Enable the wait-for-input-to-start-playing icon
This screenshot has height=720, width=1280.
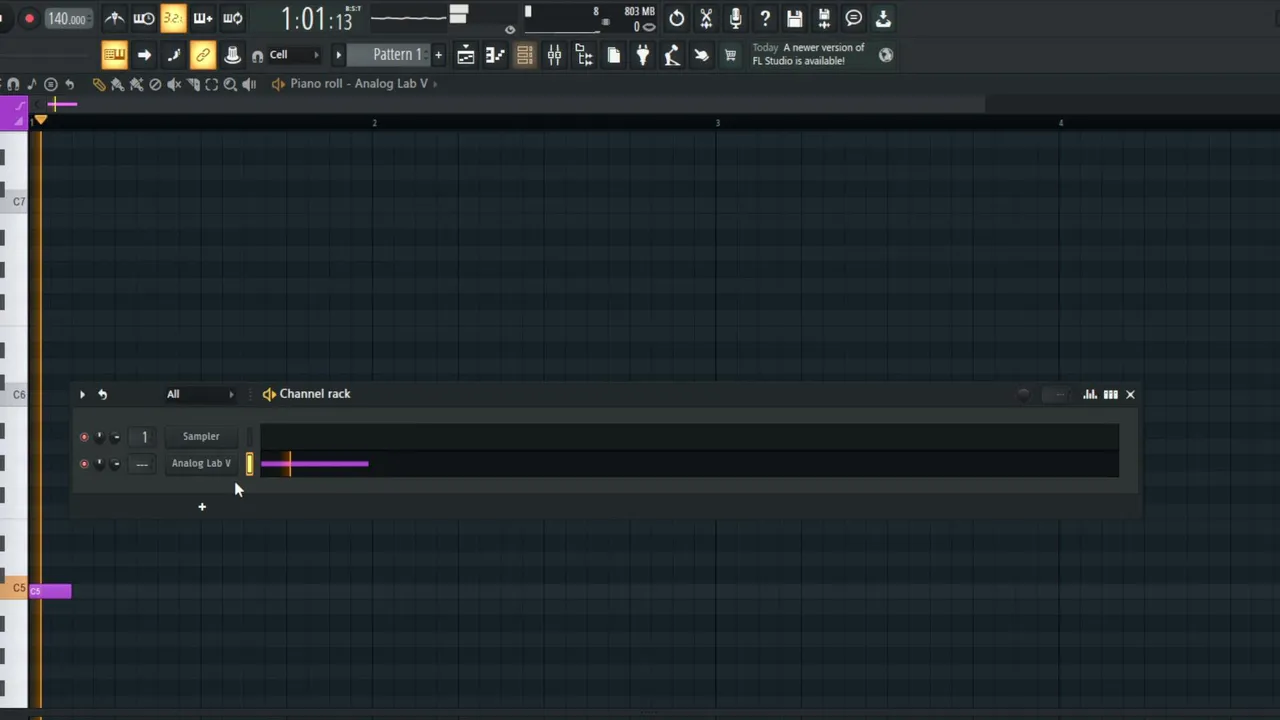pyautogui.click(x=144, y=18)
